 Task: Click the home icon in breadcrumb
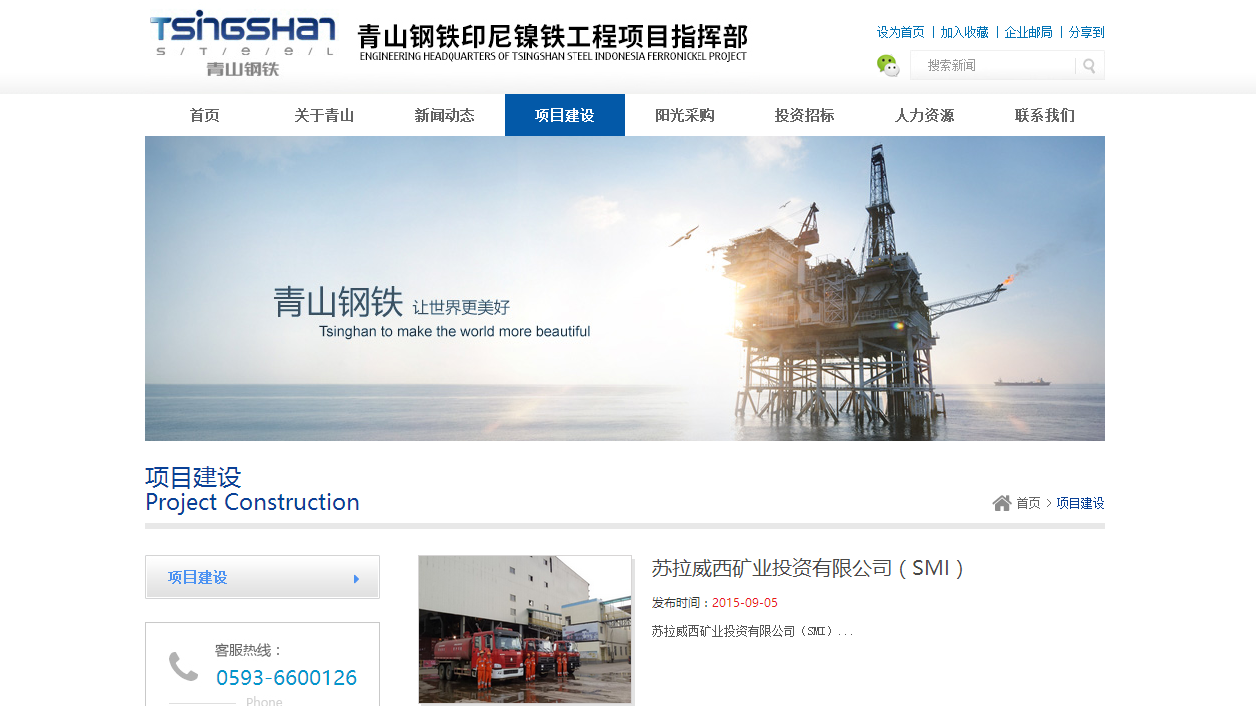[x=1002, y=503]
